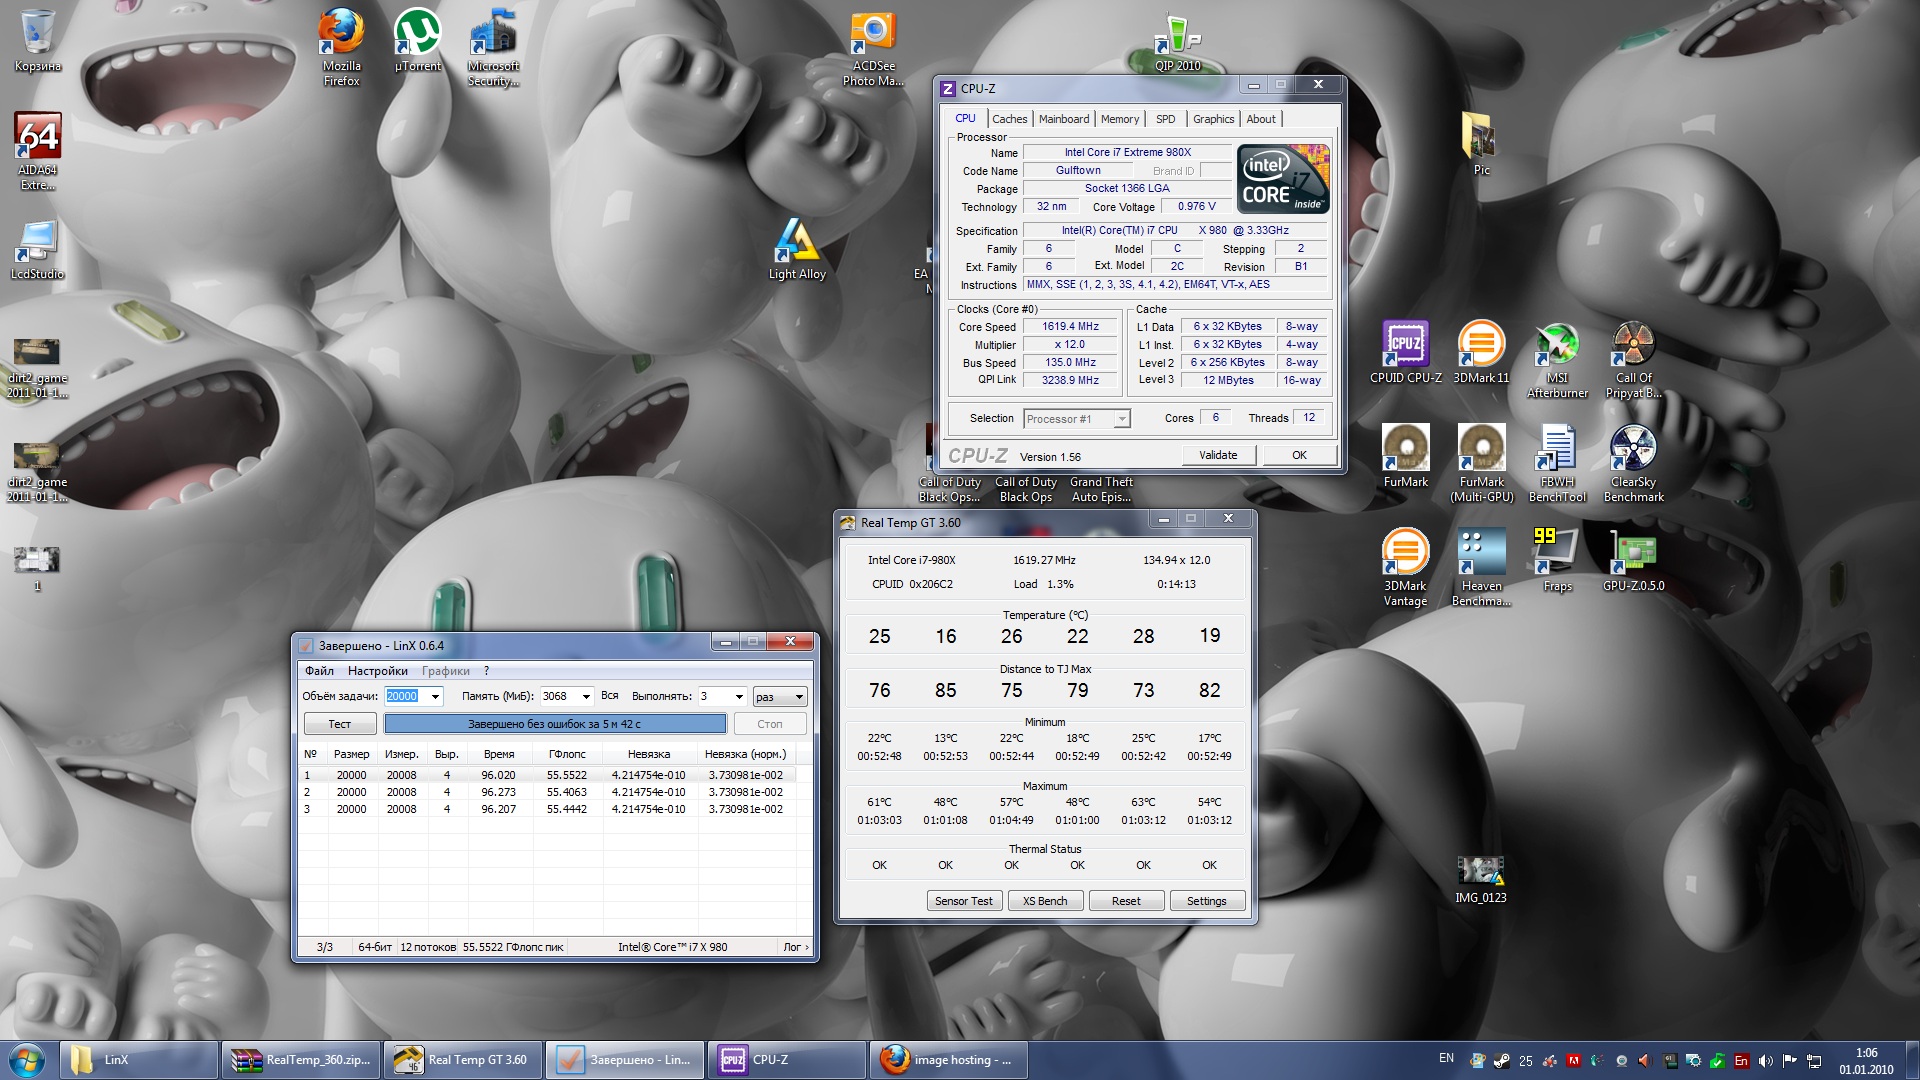Open Call Of Pripyat Benchmark icon
This screenshot has height=1080, width=1920.
1633,359
